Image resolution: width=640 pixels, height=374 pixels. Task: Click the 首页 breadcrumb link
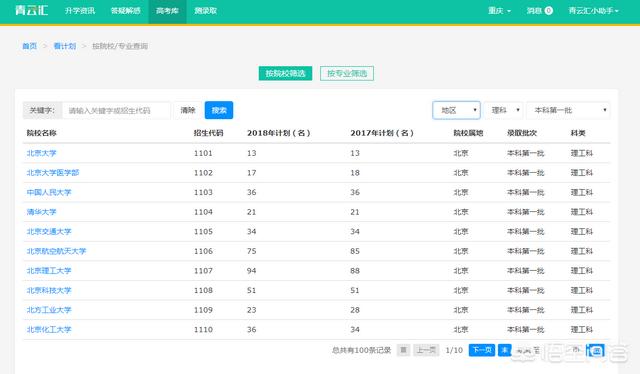point(29,46)
